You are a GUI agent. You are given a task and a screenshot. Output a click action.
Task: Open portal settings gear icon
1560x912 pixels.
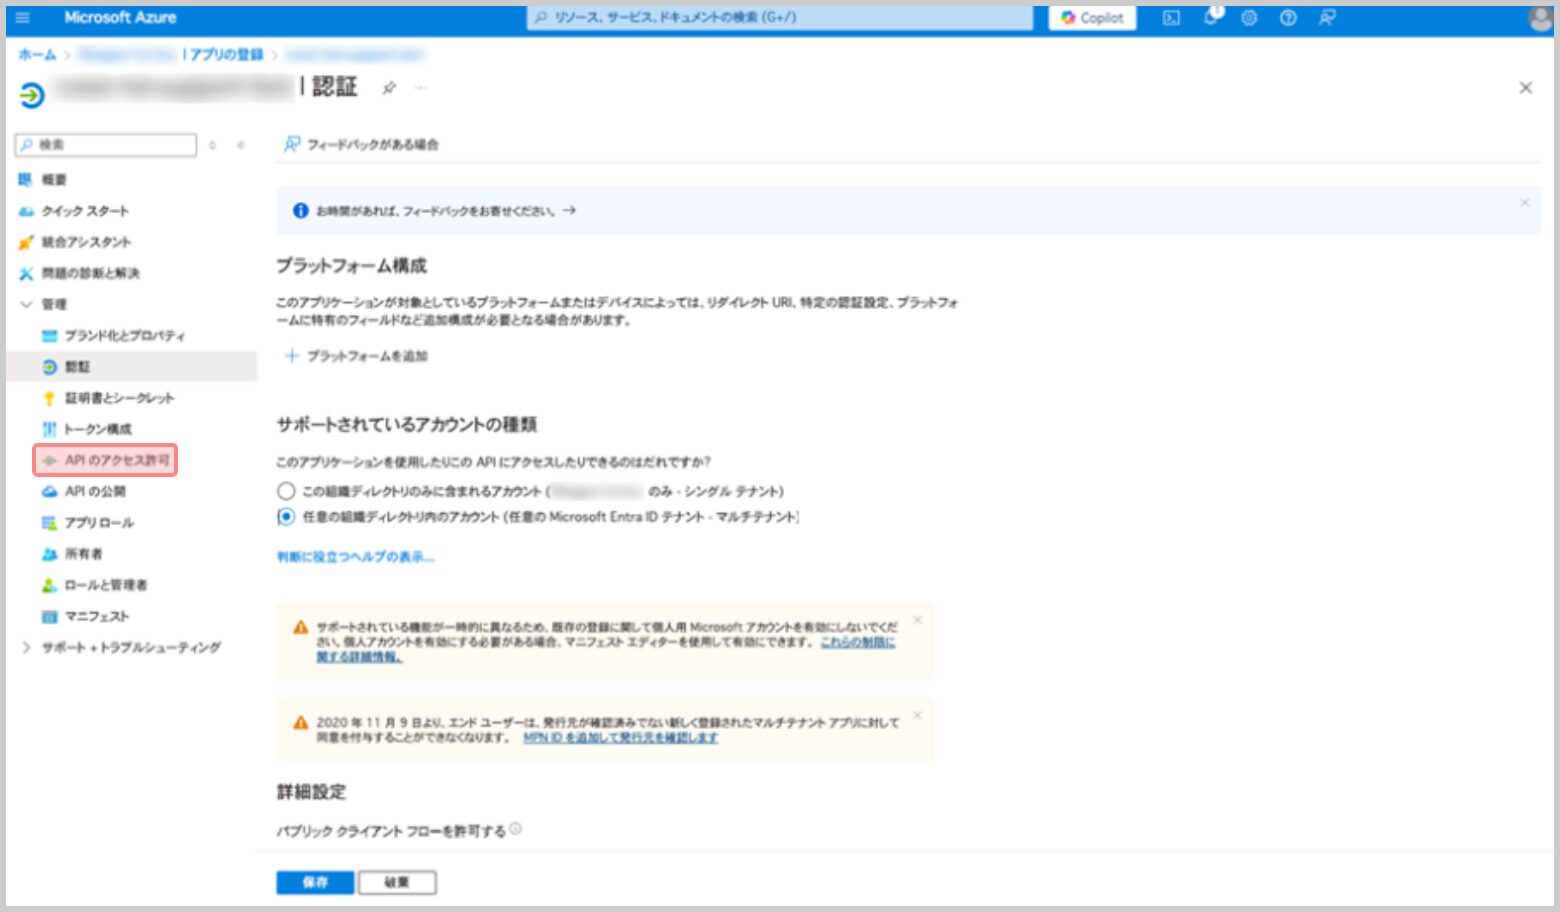[x=1249, y=18]
